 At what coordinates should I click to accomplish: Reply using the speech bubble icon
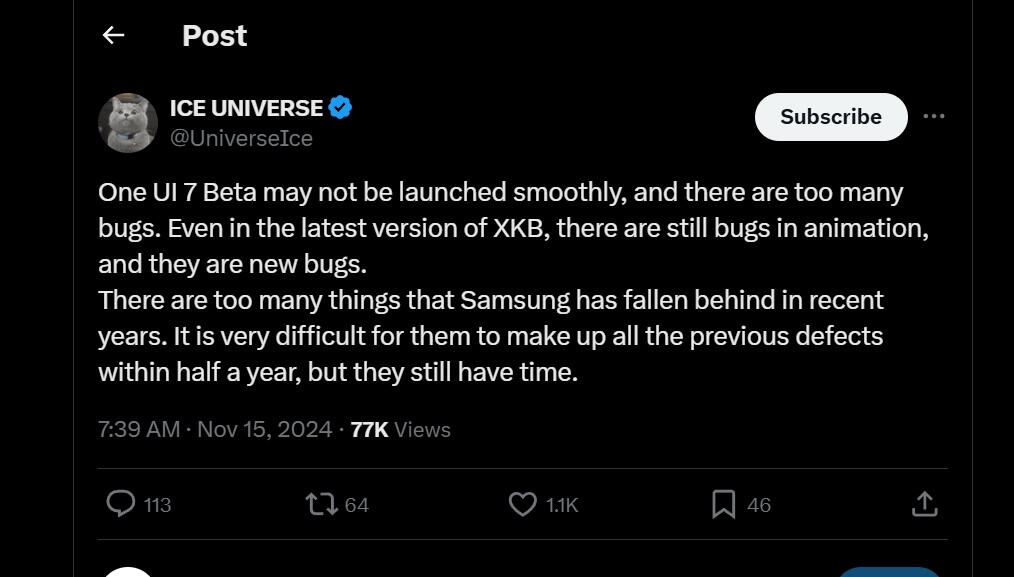pyautogui.click(x=120, y=504)
